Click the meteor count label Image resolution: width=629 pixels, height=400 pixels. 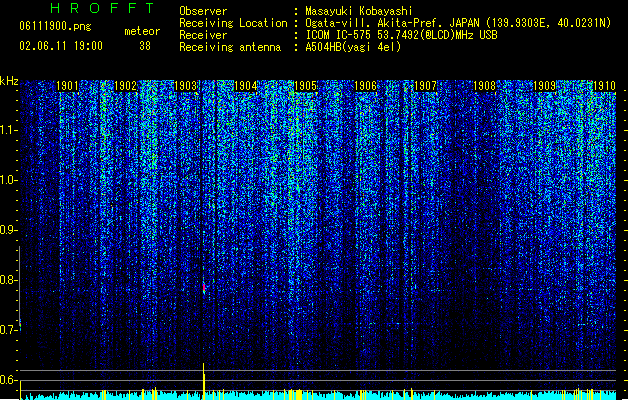pos(142,31)
